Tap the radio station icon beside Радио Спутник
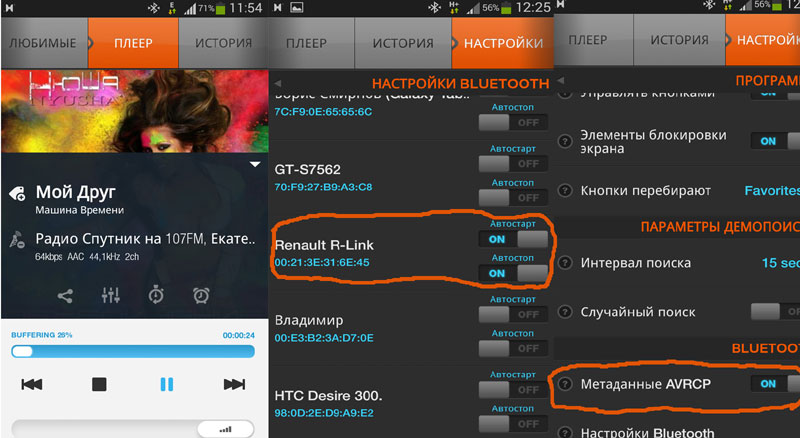This screenshot has width=800, height=438. click(x=17, y=239)
